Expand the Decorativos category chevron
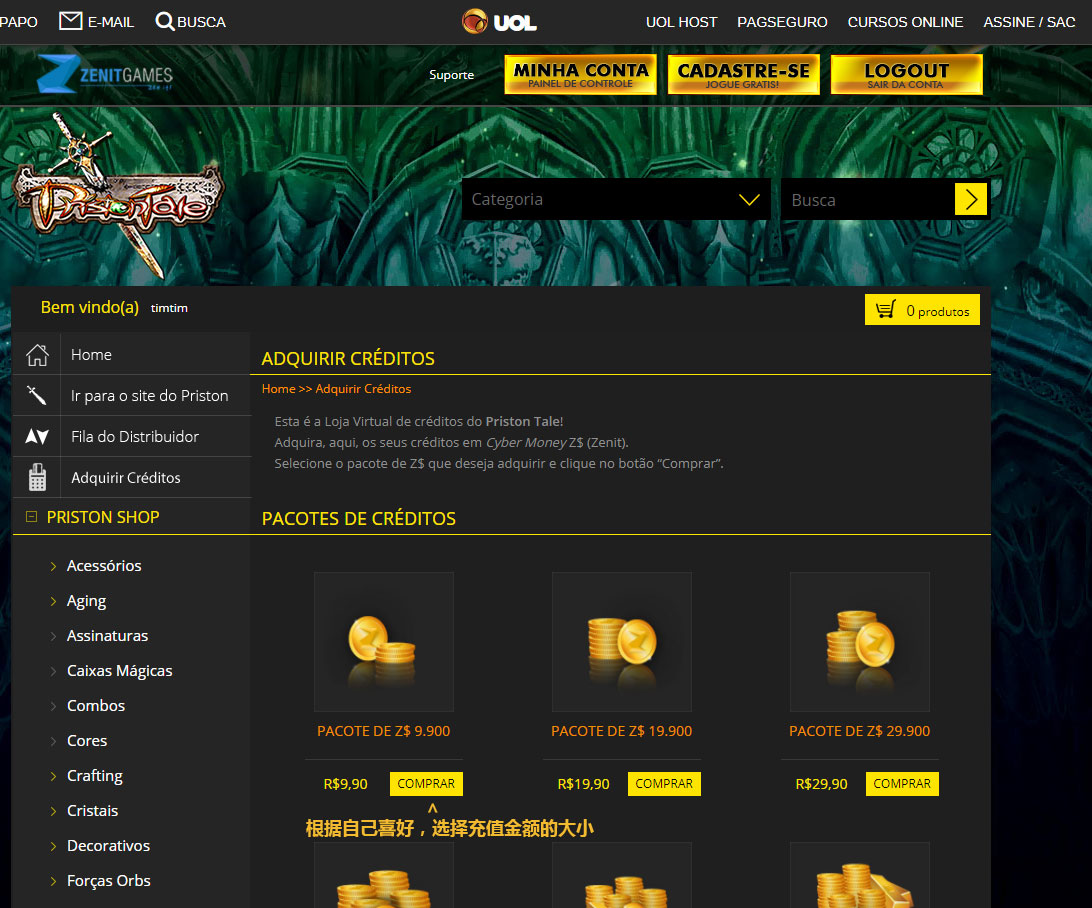The height and width of the screenshot is (908, 1092). click(53, 846)
